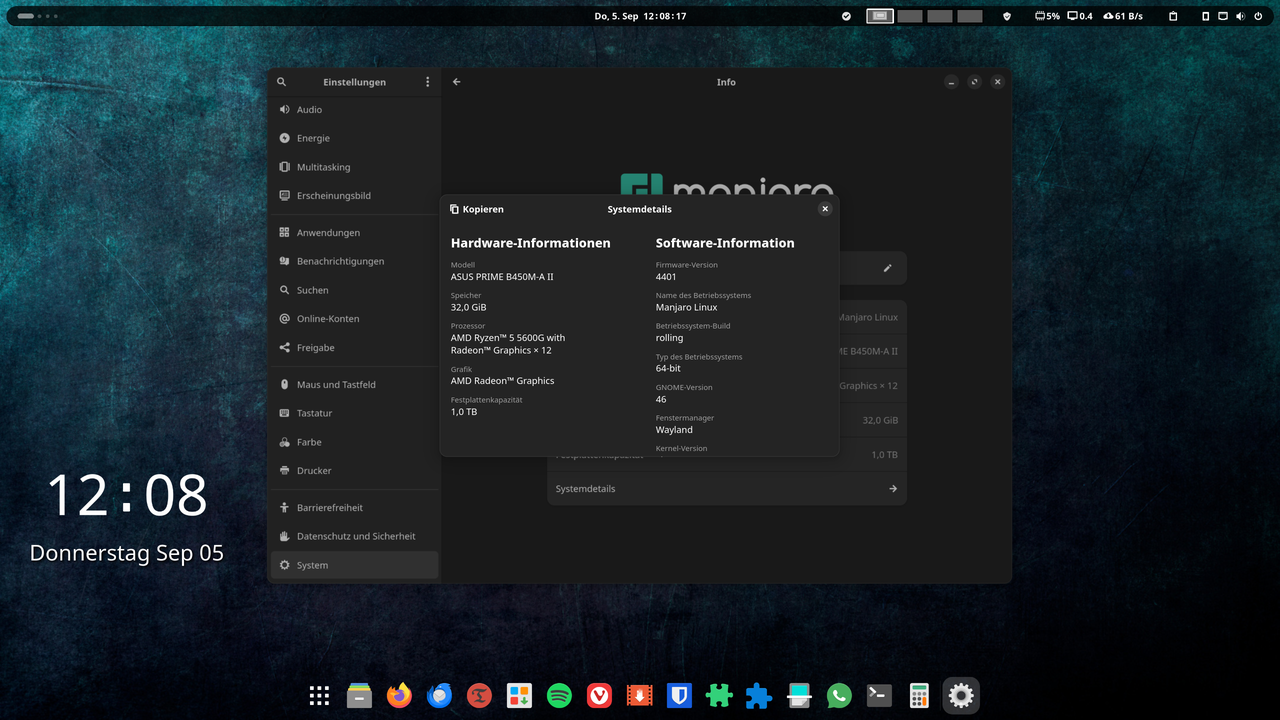
Task: Open calendar via date and time display
Action: (640, 16)
